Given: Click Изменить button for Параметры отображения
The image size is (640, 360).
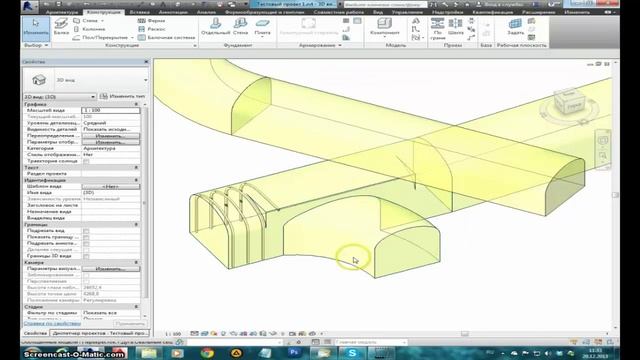Looking at the screenshot, I should coord(111,142).
